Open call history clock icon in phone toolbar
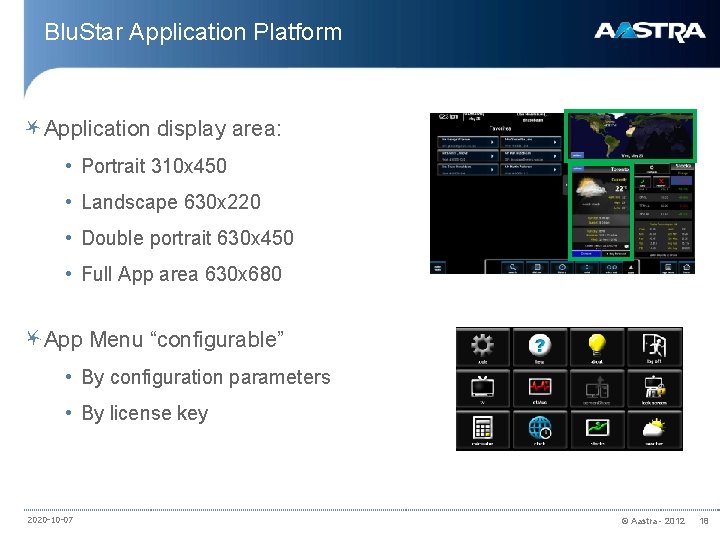Image resolution: width=720 pixels, height=540 pixels. tap(562, 268)
